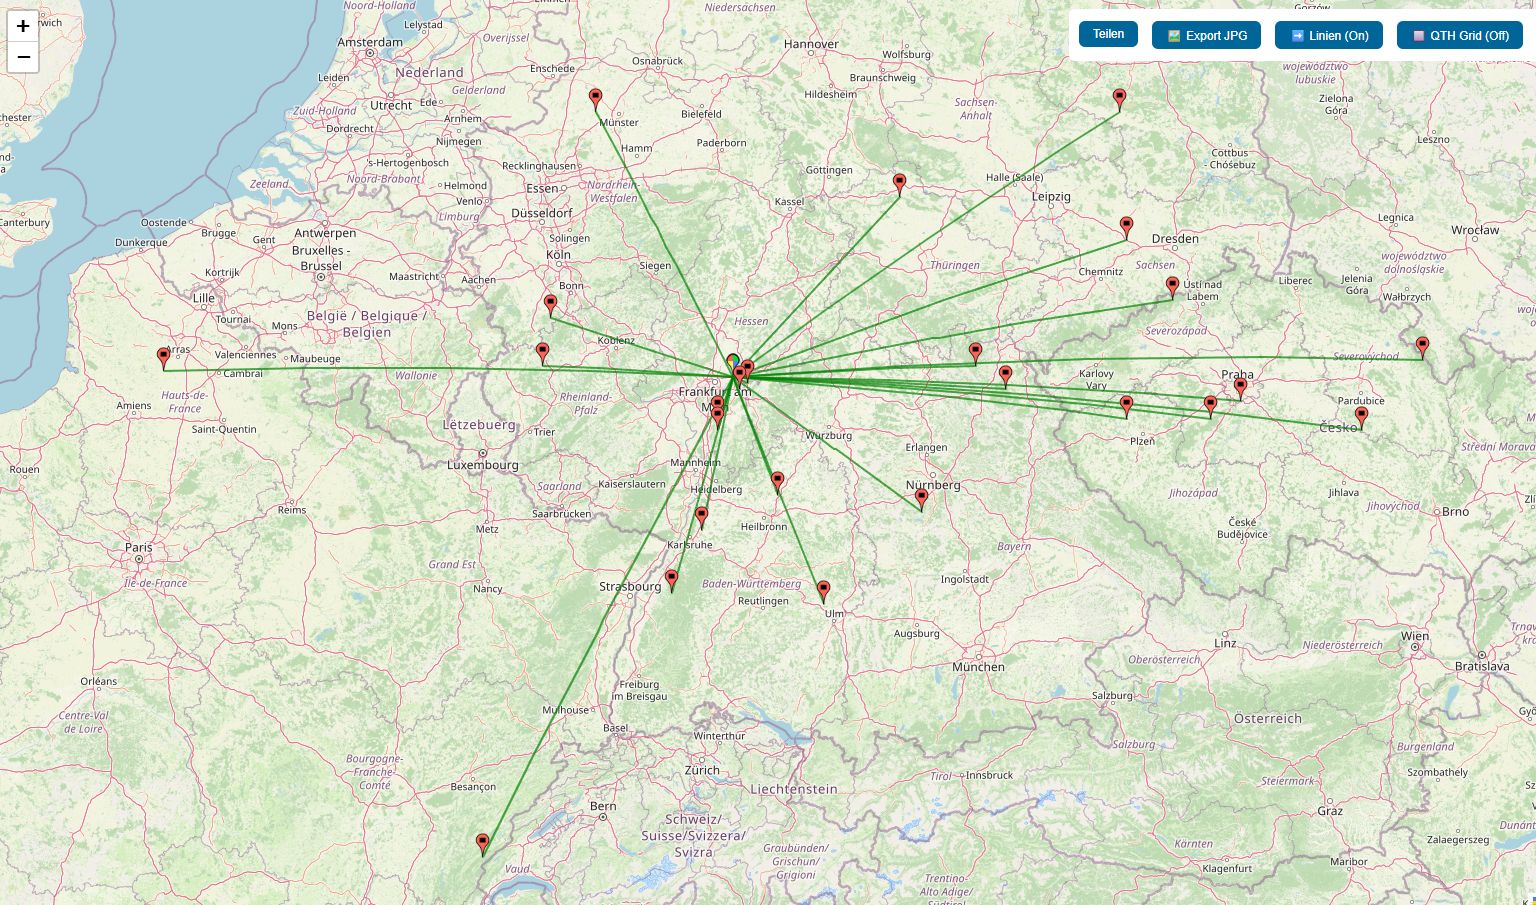The width and height of the screenshot is (1536, 905).
Task: Click the easternmost marker near Severovýchod
Action: pyautogui.click(x=1422, y=346)
